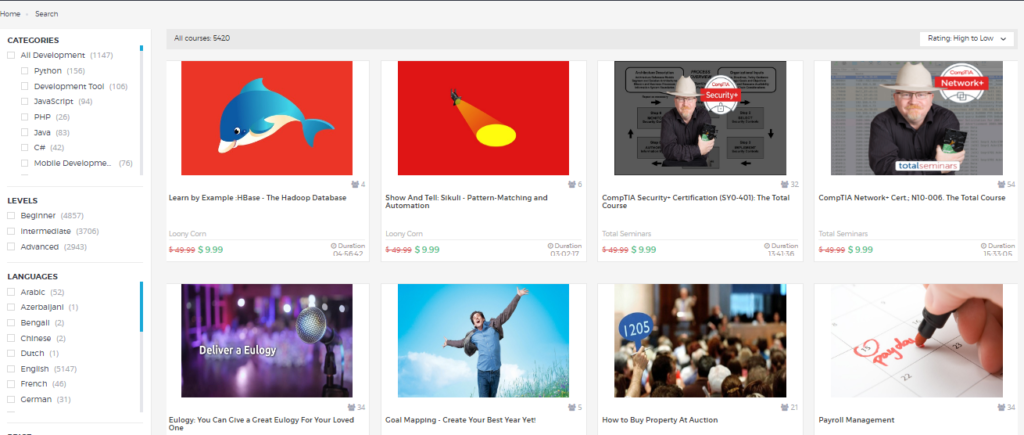Check the Python category checkbox

point(25,71)
